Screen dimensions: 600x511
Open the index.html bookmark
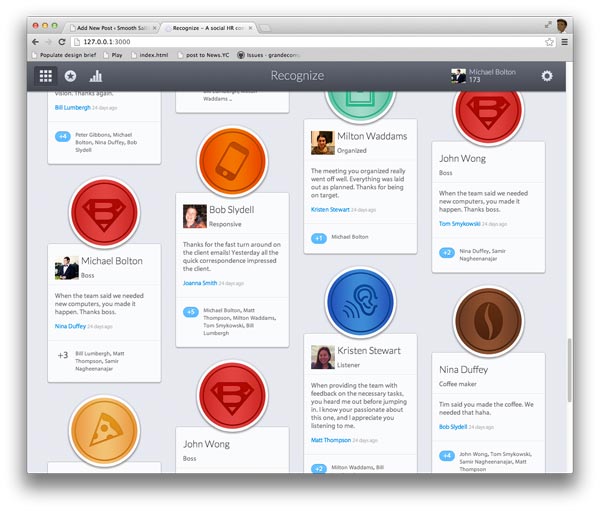[150, 55]
